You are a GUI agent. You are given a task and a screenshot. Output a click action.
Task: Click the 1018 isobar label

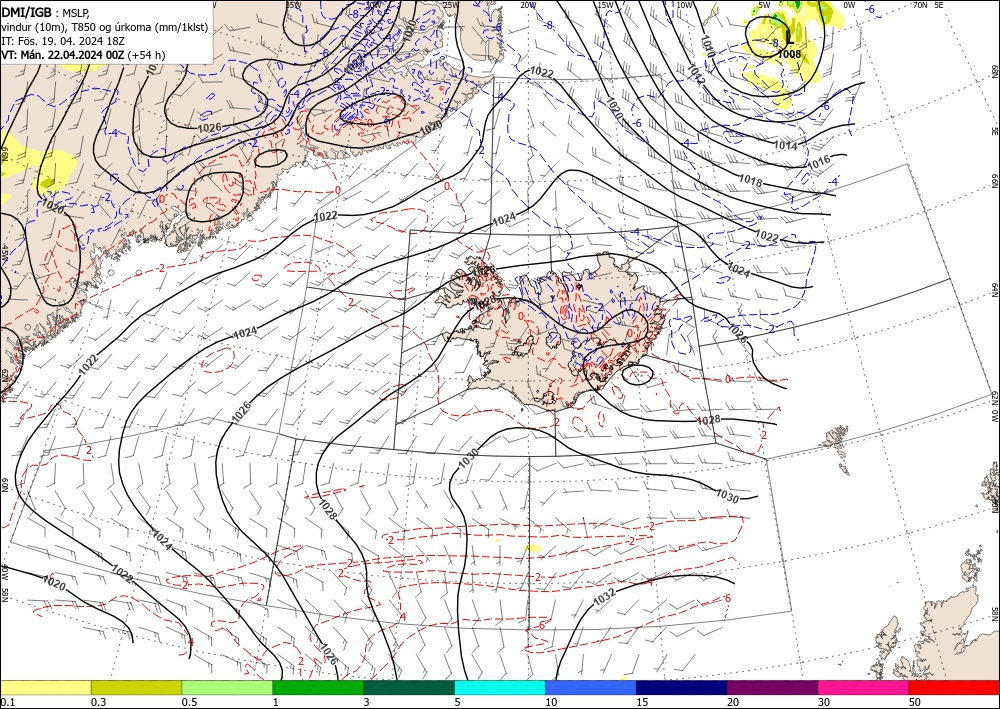coord(751,181)
